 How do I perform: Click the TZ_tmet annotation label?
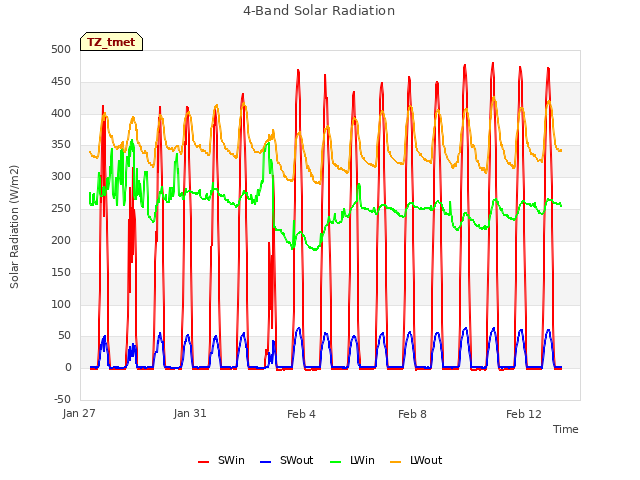pos(111,42)
